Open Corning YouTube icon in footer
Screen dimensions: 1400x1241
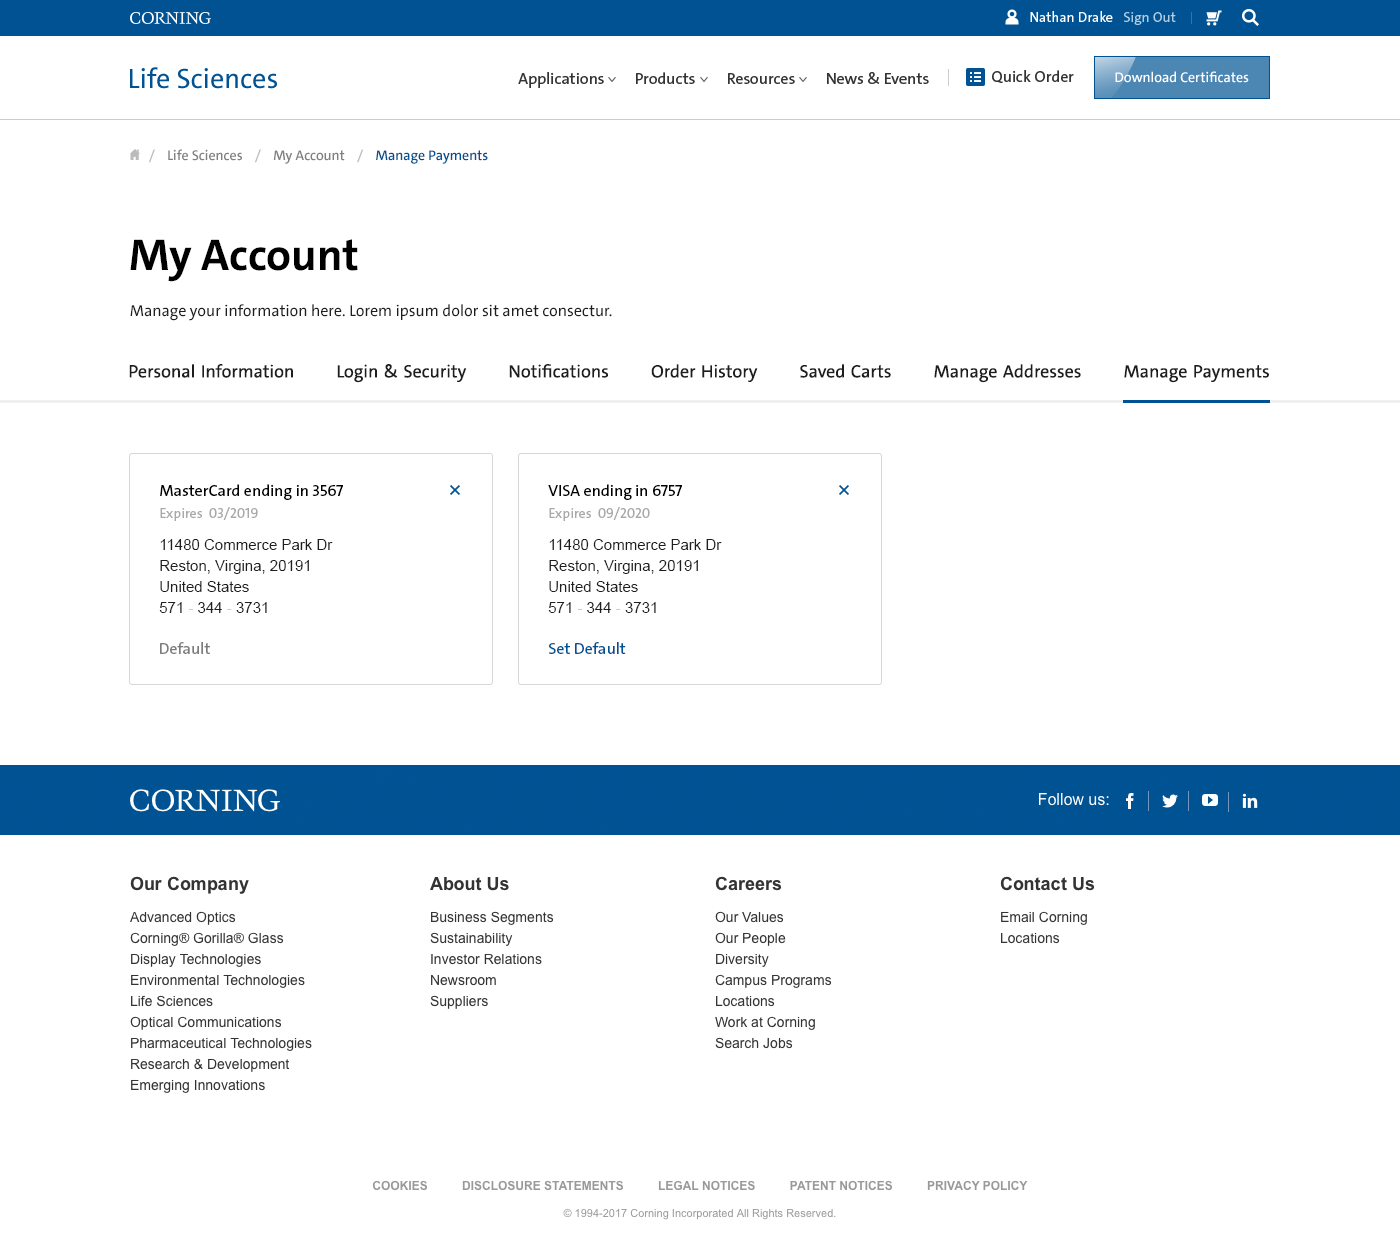tap(1210, 800)
